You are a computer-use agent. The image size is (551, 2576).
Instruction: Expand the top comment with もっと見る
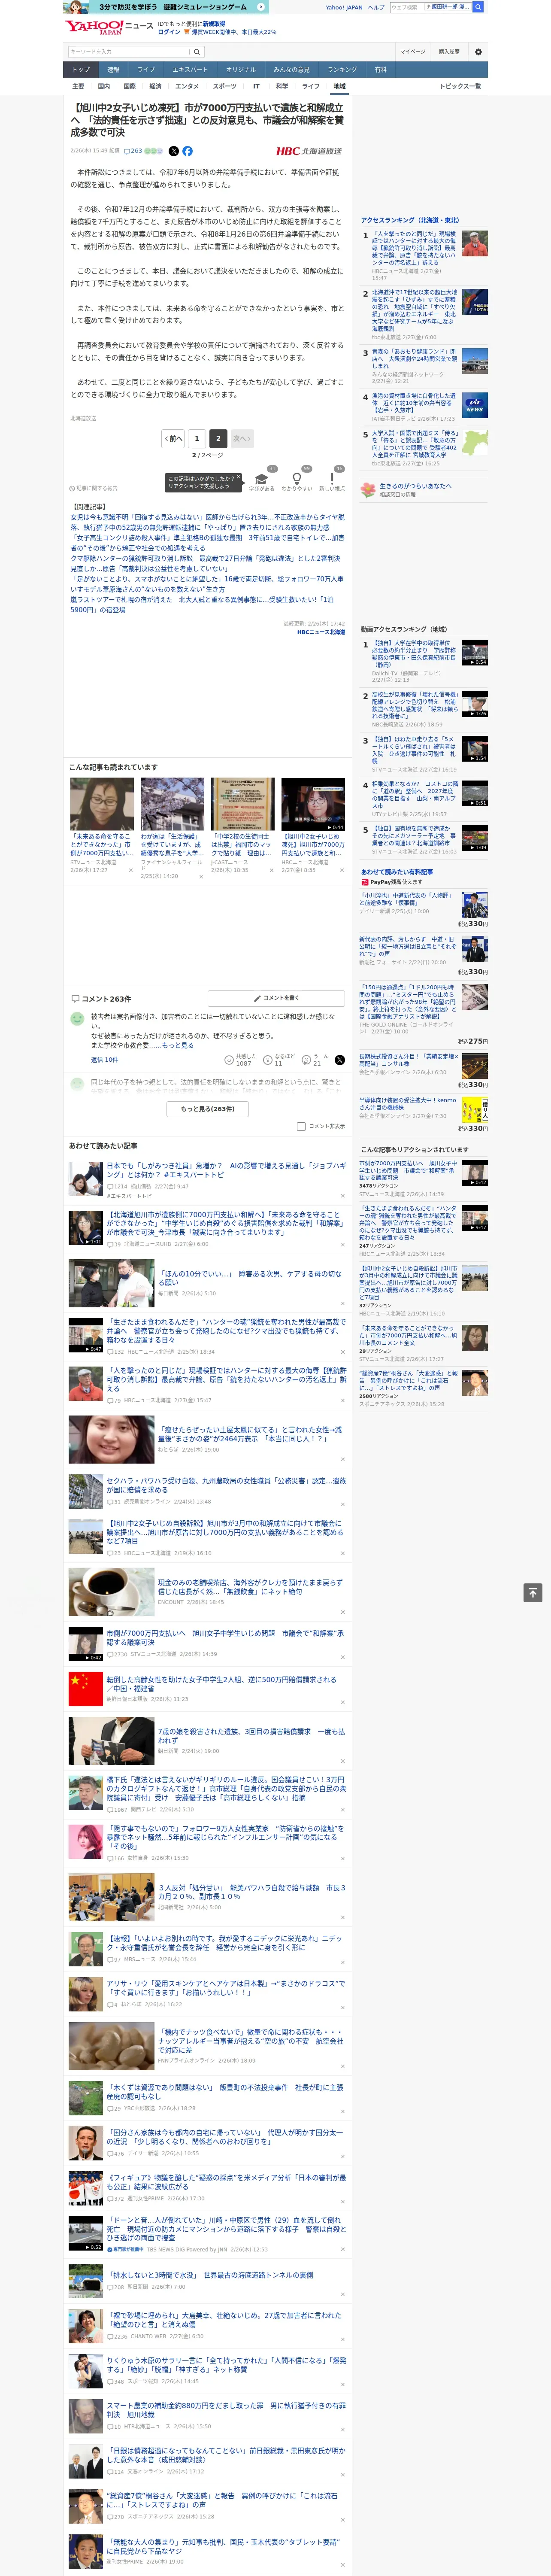(x=178, y=1045)
